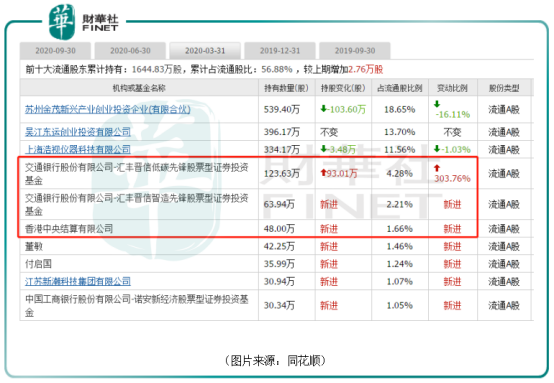Open the 吴江东运创业投资有限公司 link
The image size is (554, 383).
pos(78,132)
